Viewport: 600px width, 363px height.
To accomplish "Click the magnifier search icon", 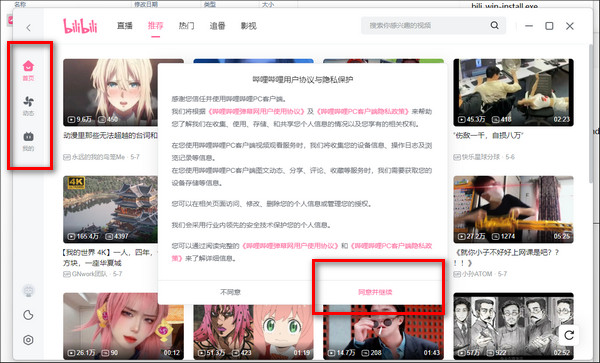I will click(x=494, y=26).
